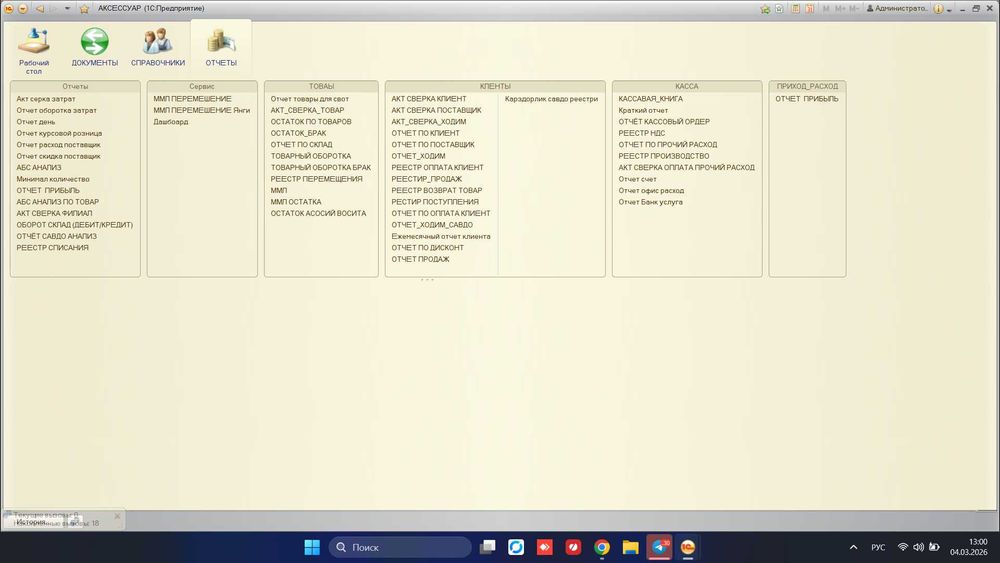Open the favorites star icon top right
Viewport: 1000px width, 563px height.
click(765, 9)
